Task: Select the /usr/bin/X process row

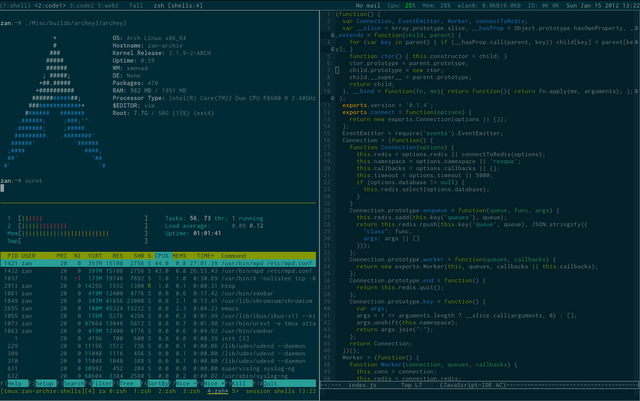Action: pyautogui.click(x=158, y=278)
